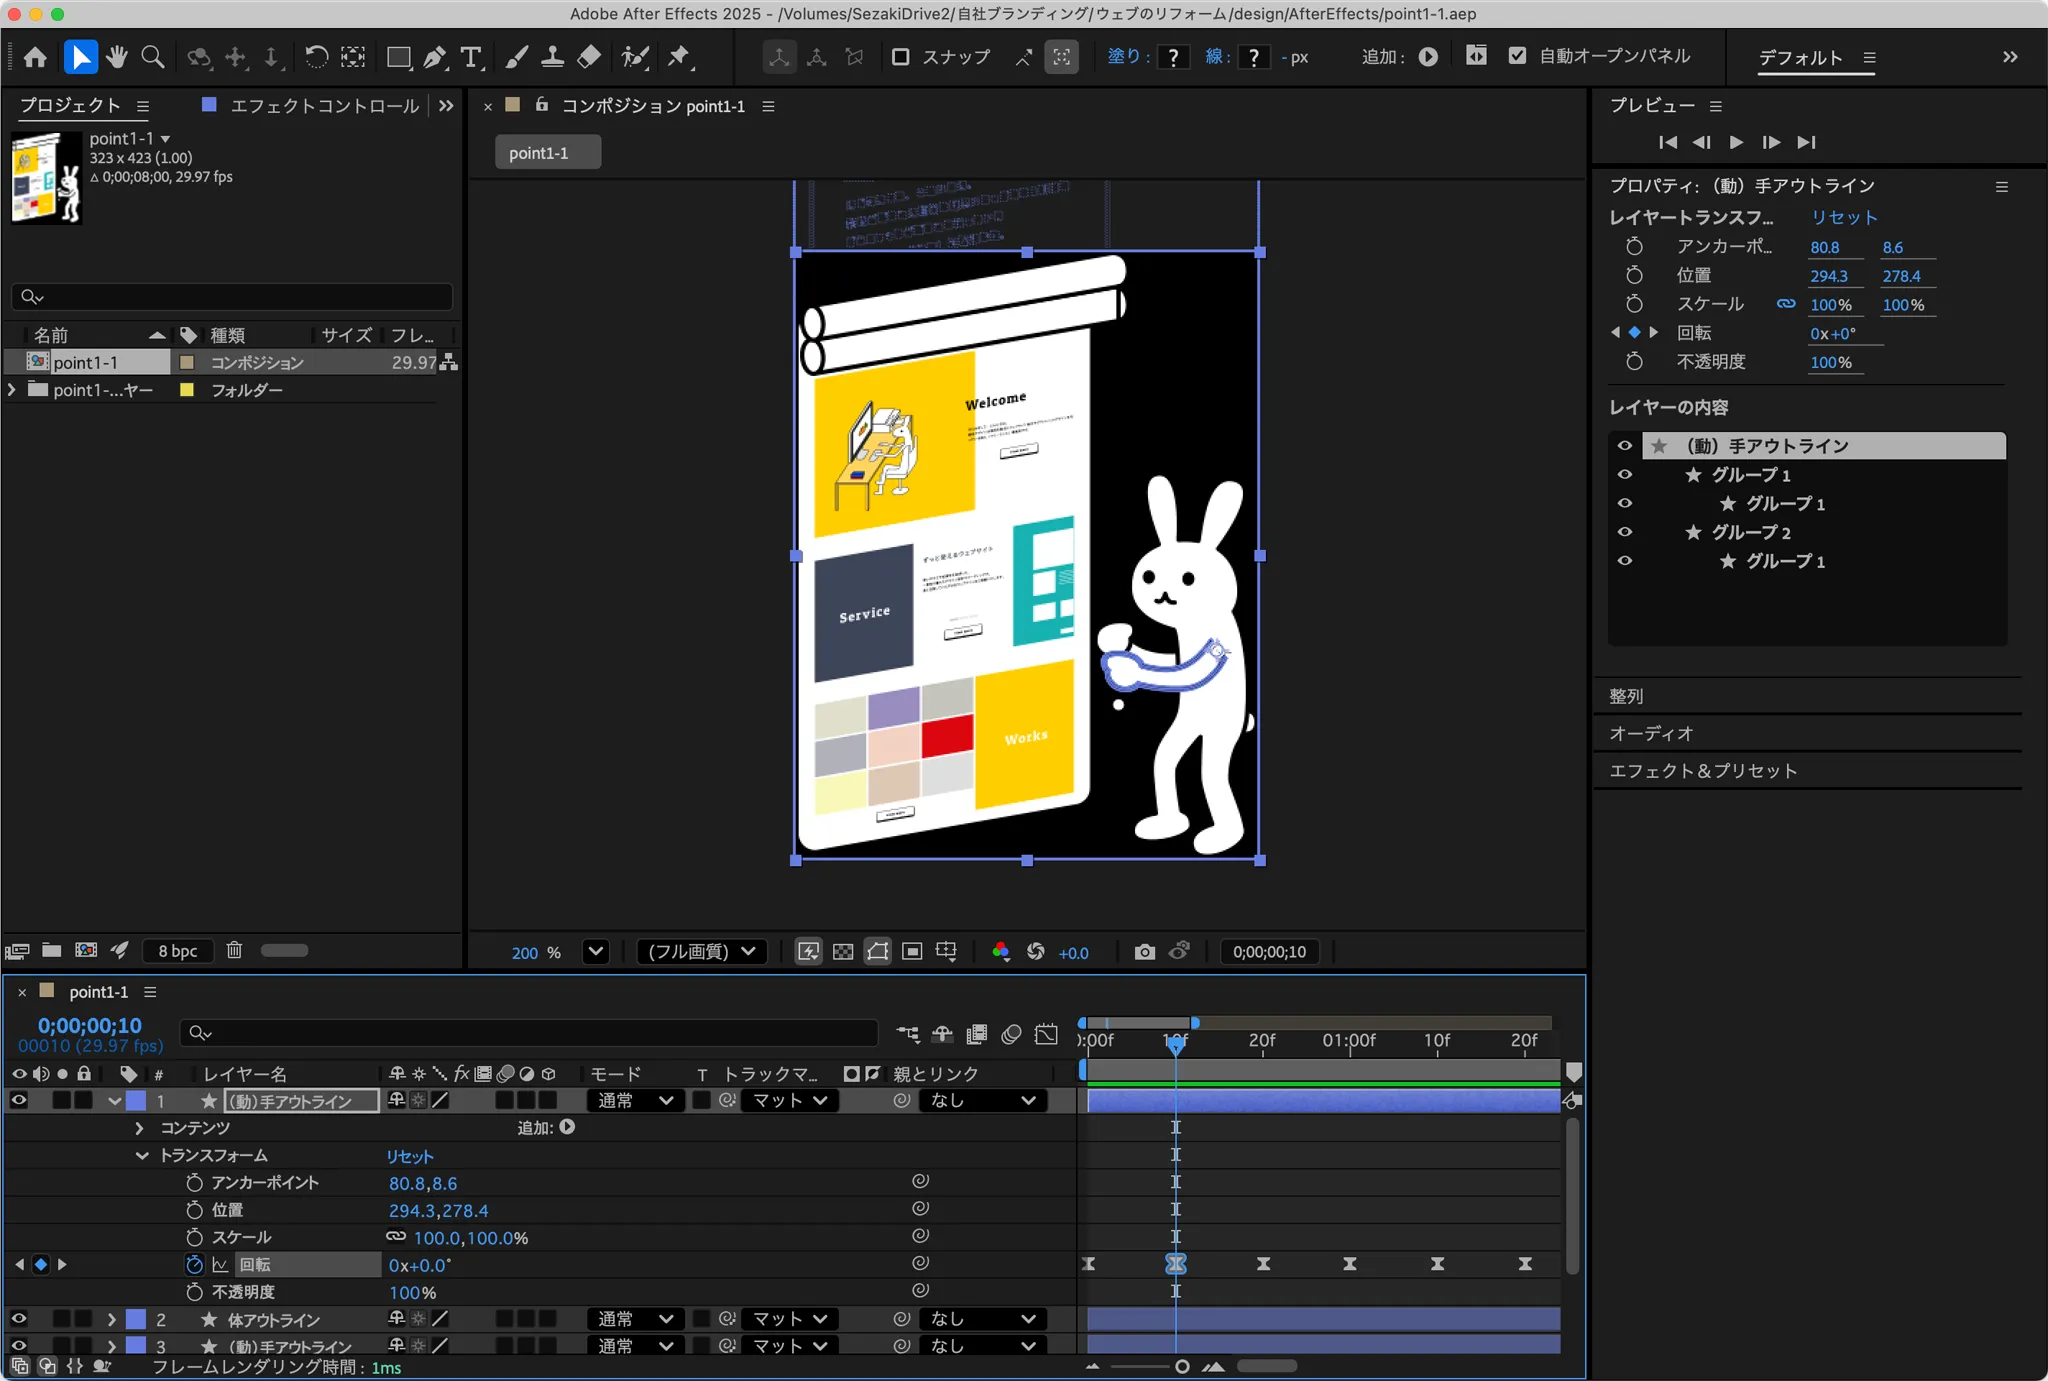Hide layer 2 体アウトライン in timeline
The image size is (2048, 1381).
(x=18, y=1319)
